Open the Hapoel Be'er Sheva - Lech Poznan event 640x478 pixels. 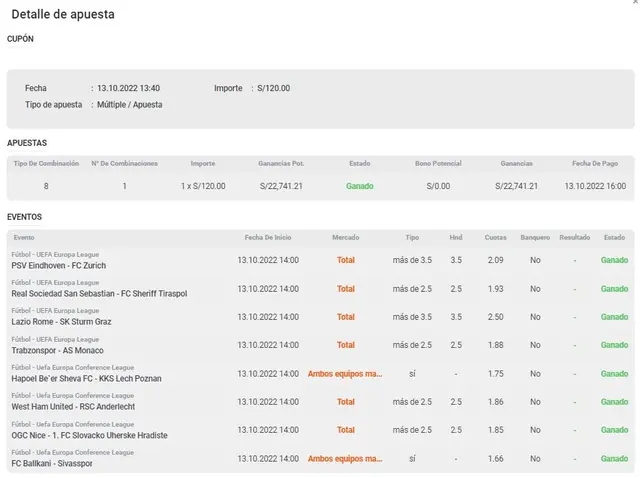88,379
